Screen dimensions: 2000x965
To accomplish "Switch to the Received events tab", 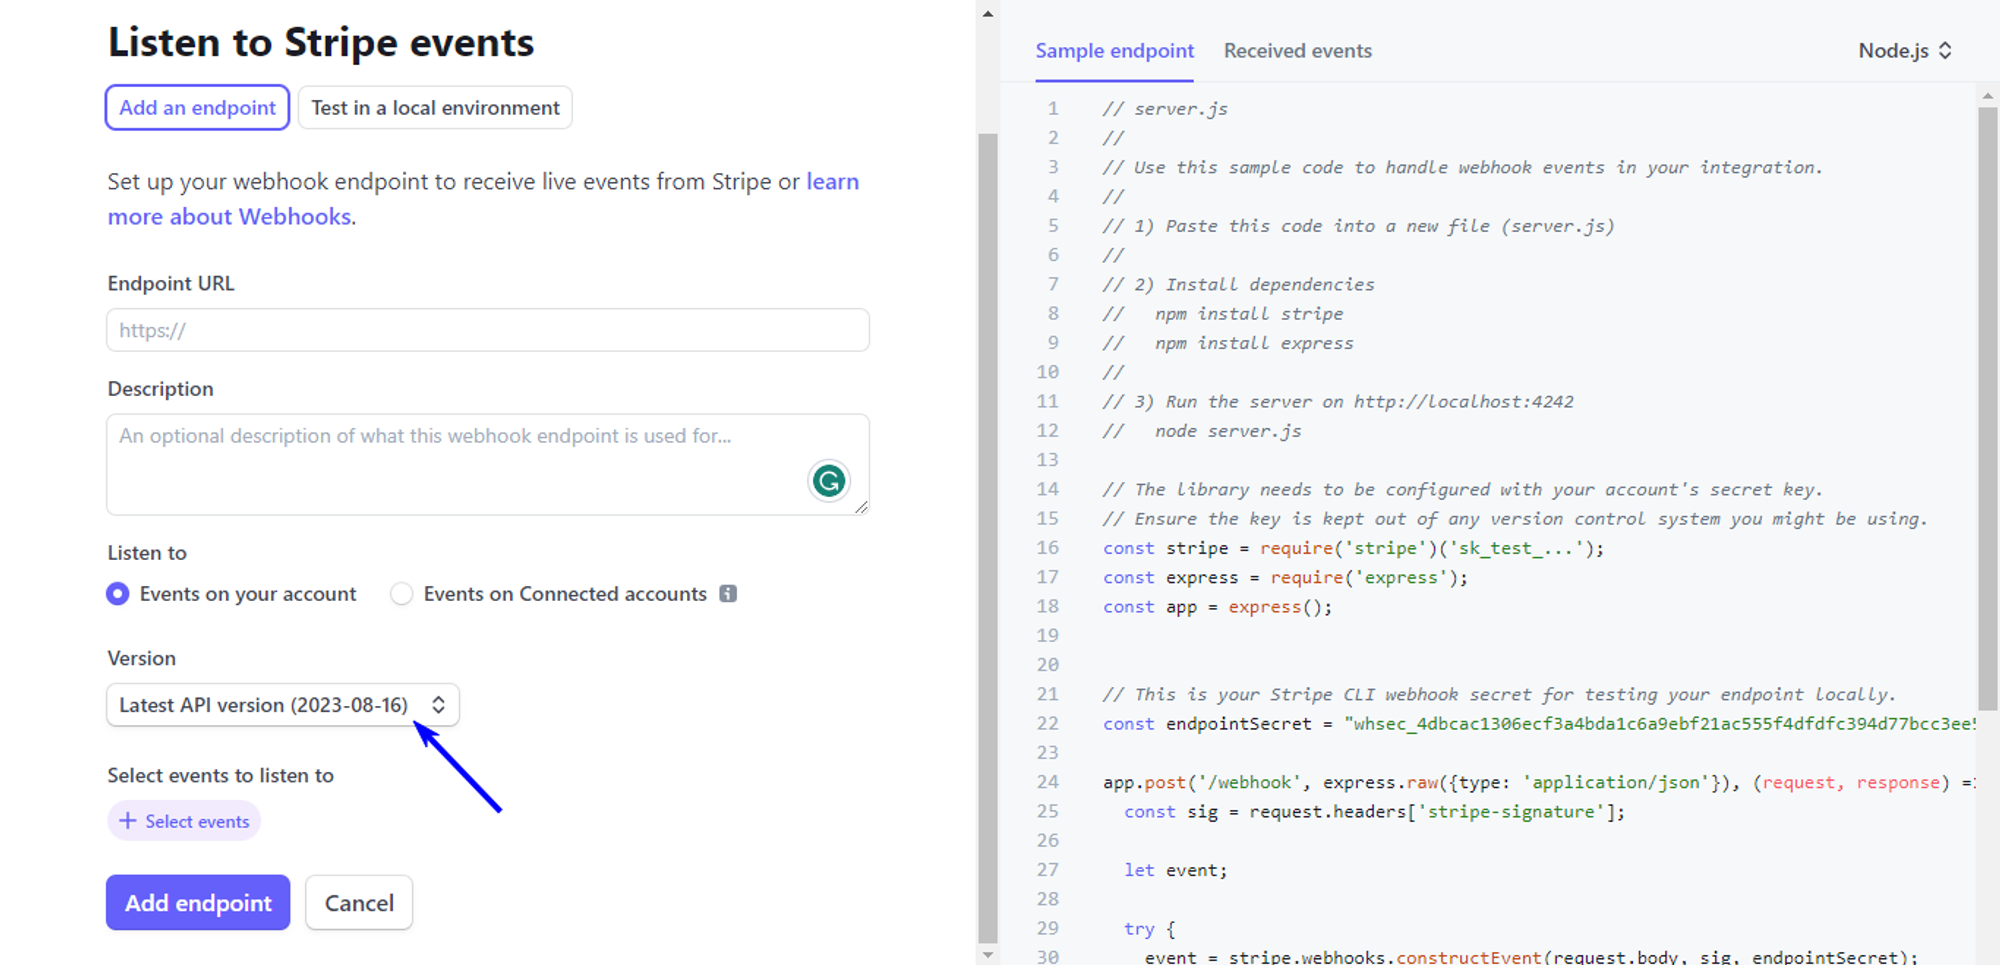I will [1297, 51].
